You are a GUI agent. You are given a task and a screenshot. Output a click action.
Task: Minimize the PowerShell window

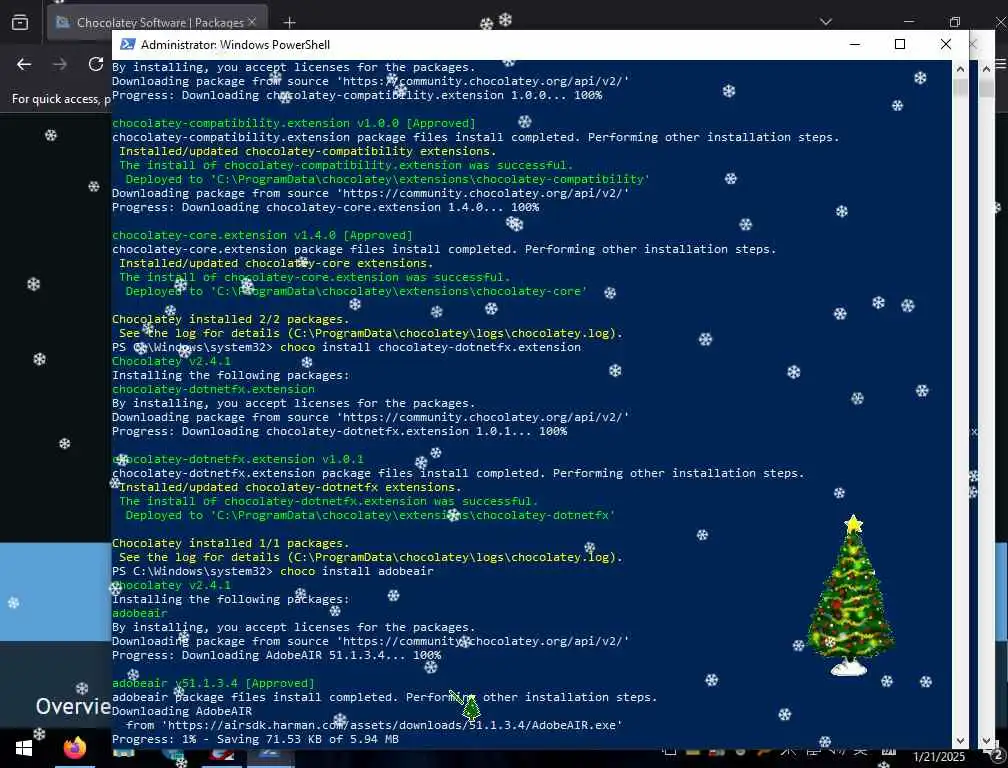tap(855, 44)
